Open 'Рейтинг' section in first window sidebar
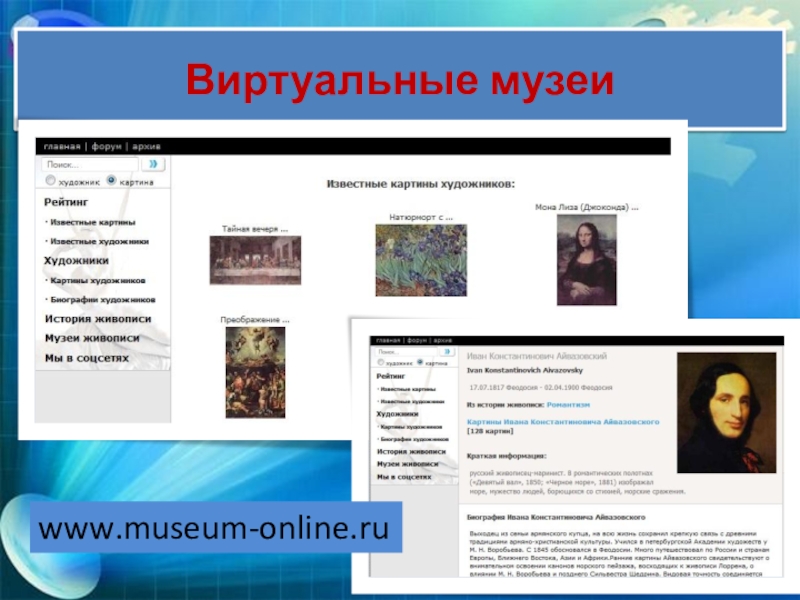800x600 pixels. click(66, 202)
